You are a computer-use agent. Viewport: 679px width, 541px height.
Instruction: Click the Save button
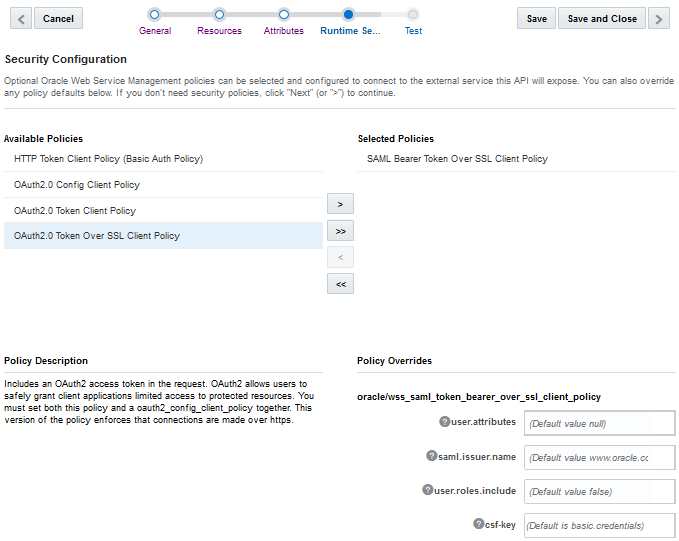coord(537,18)
